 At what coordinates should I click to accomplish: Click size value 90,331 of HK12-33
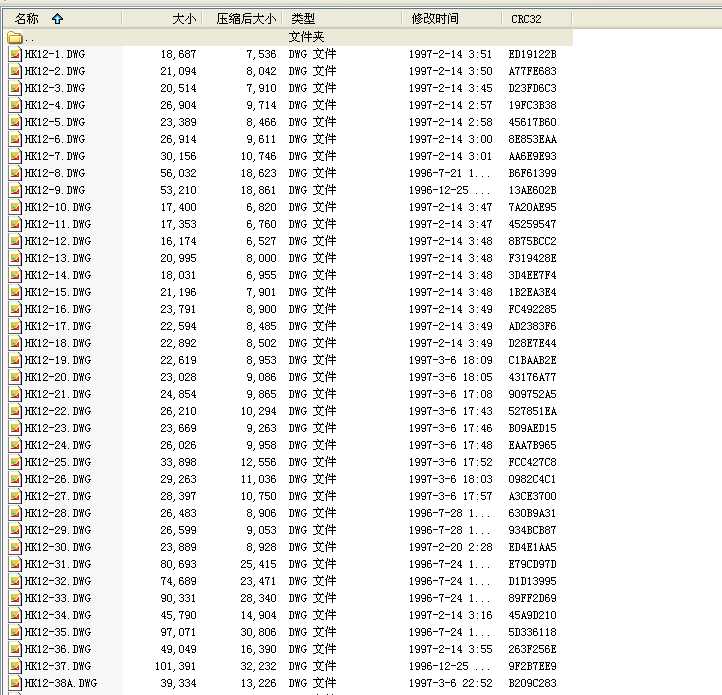pos(178,599)
